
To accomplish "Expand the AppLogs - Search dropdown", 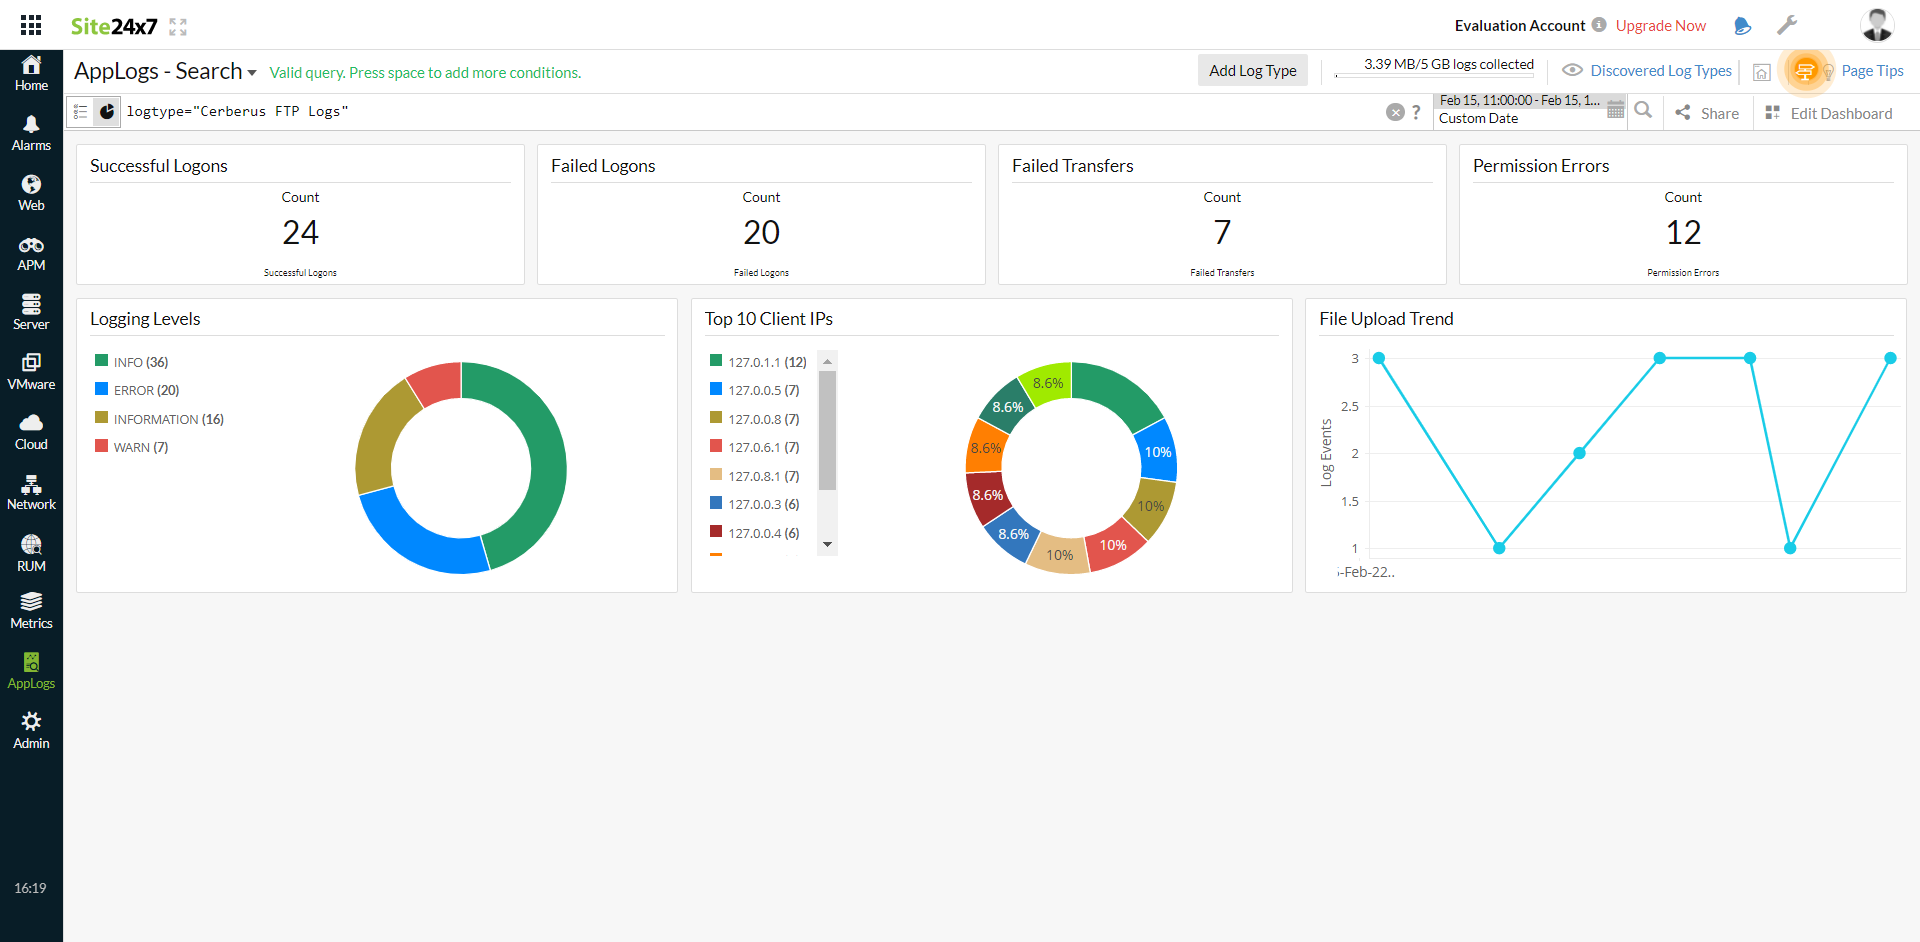I will 254,72.
